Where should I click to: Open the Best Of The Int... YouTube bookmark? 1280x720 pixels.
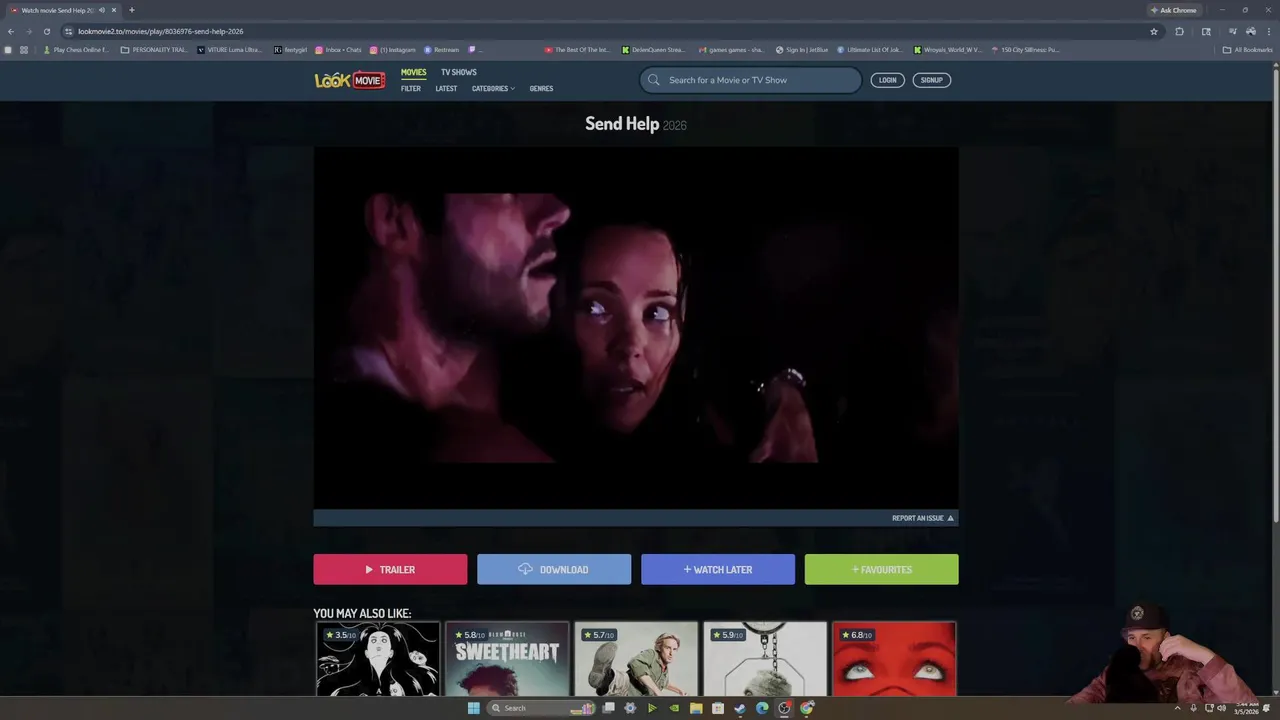click(x=577, y=49)
